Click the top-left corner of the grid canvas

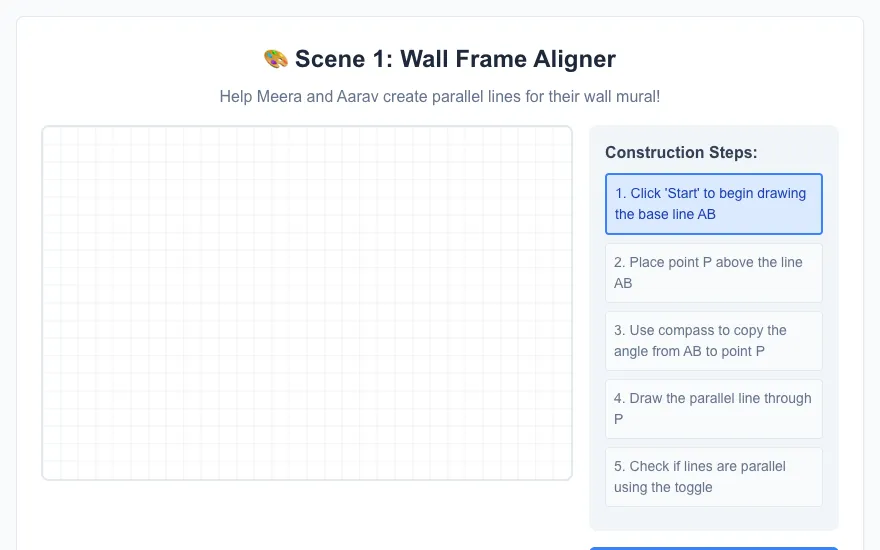click(44, 129)
